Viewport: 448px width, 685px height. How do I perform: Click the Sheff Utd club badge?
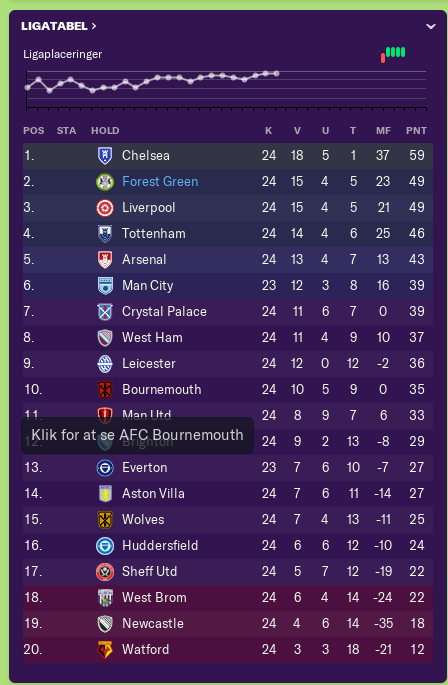pyautogui.click(x=105, y=571)
